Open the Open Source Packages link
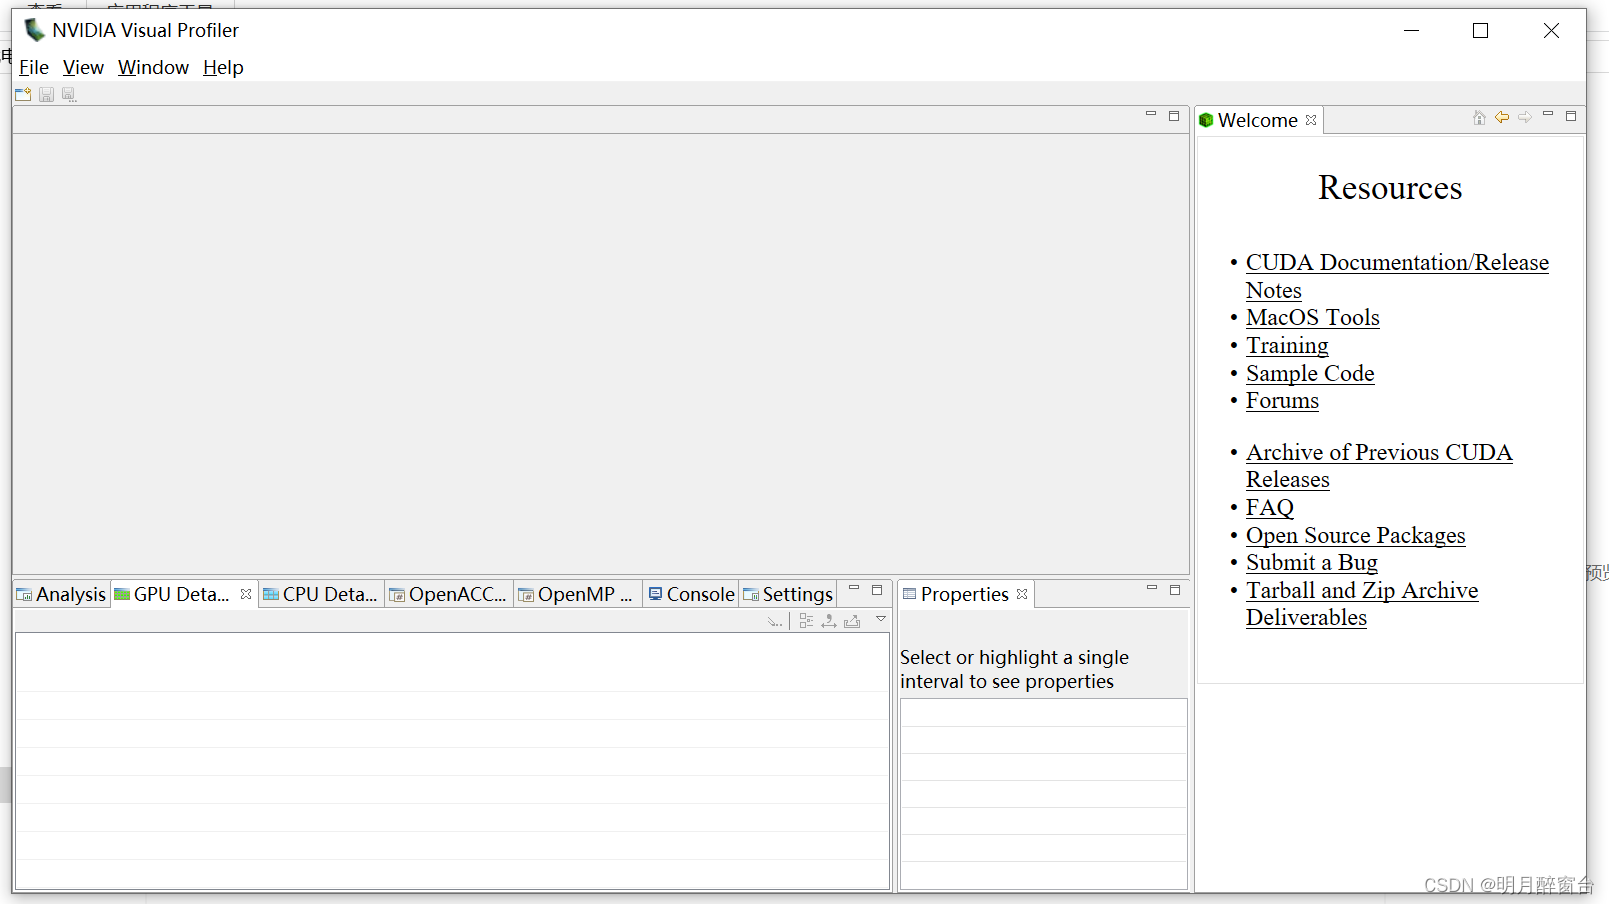 click(1355, 535)
